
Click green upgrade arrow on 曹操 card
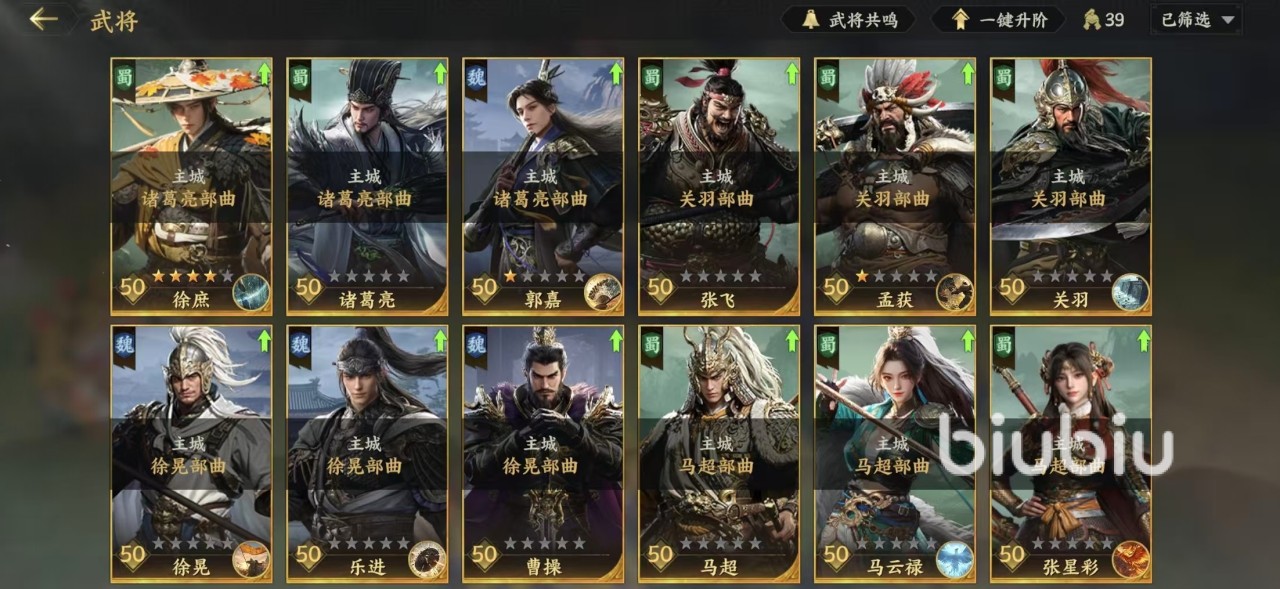pyautogui.click(x=616, y=341)
